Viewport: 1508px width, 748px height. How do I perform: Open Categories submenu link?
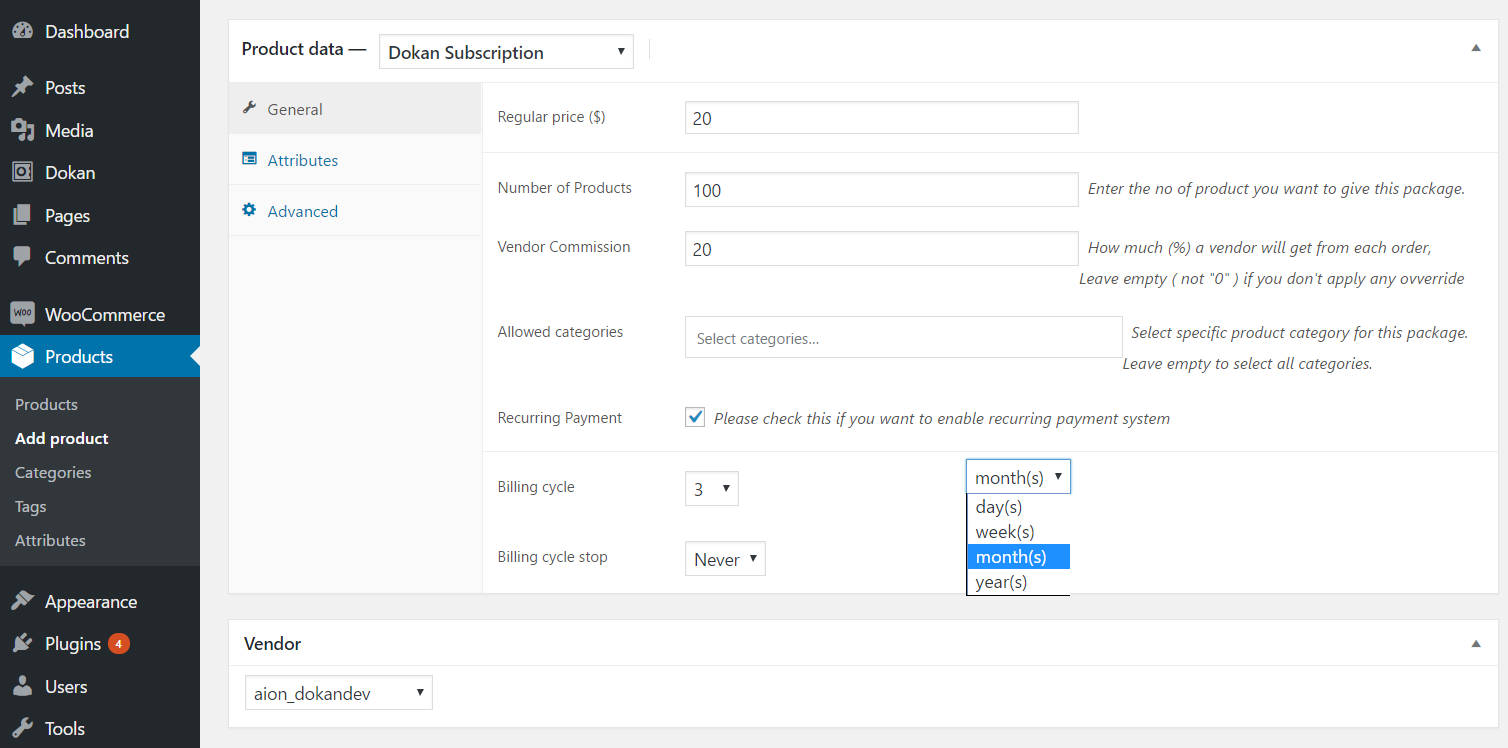click(53, 472)
